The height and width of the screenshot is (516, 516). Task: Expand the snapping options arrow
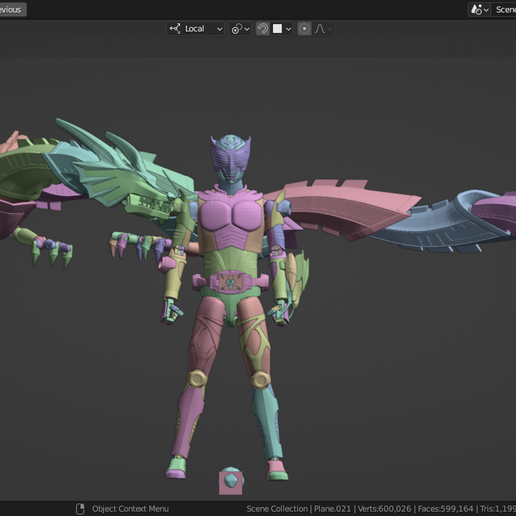pos(289,29)
